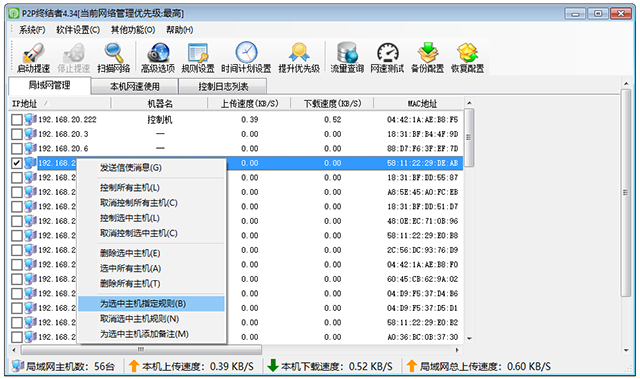The image size is (640, 379).
Task: Check the row with MAC 60:45:CB:62:9A:02
Action: pyautogui.click(x=17, y=279)
